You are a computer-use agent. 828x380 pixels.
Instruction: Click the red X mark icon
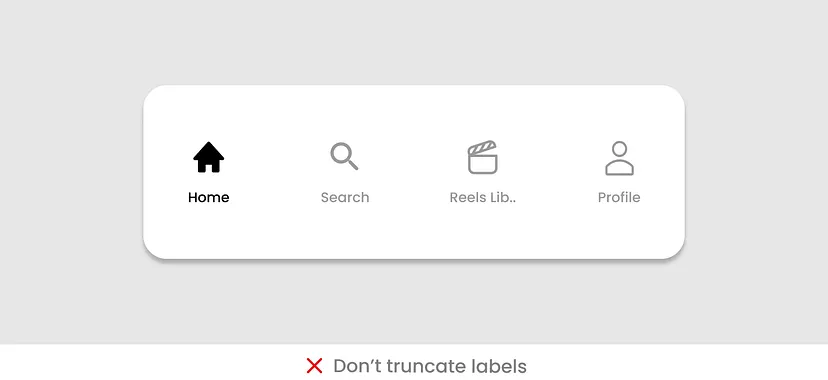(314, 366)
